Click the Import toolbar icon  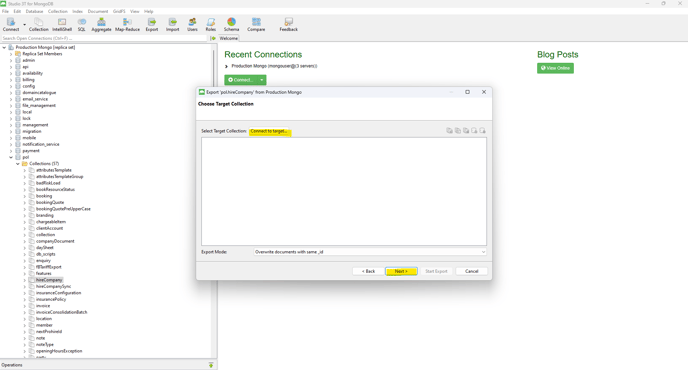172,25
